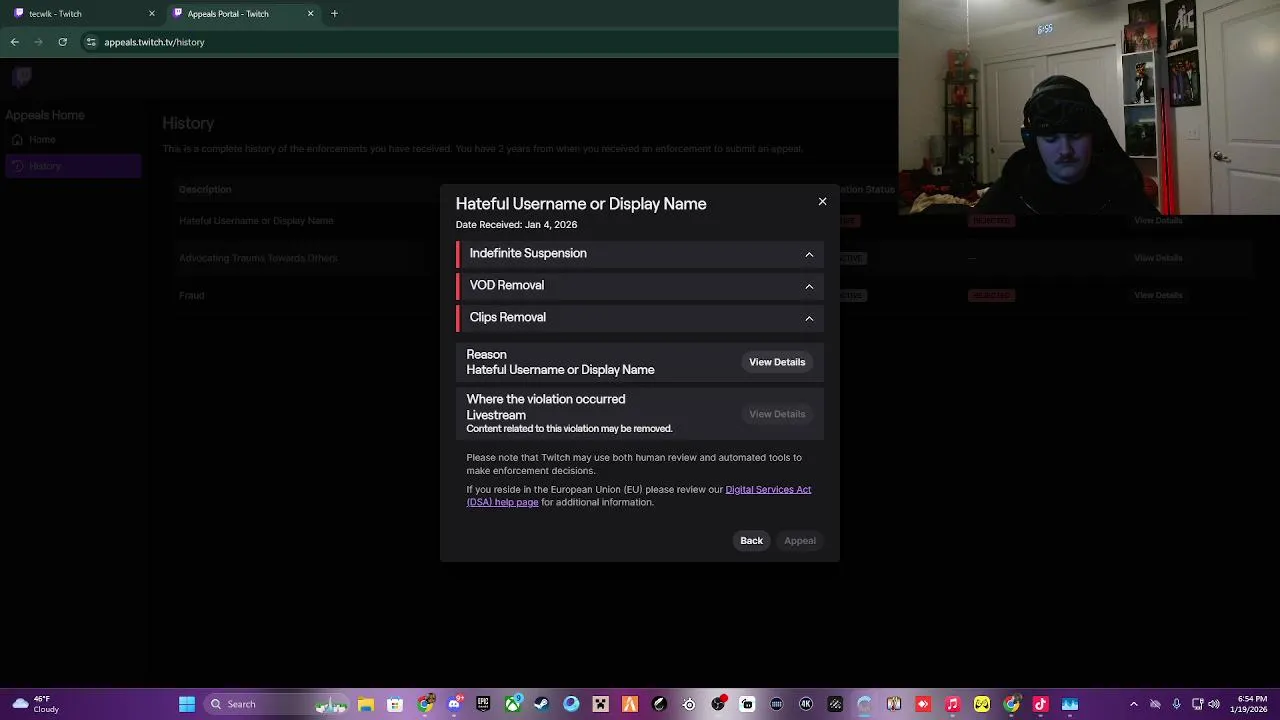View Details for the Fraud enforcement row
This screenshot has height=720, width=1280.
pyautogui.click(x=1158, y=295)
